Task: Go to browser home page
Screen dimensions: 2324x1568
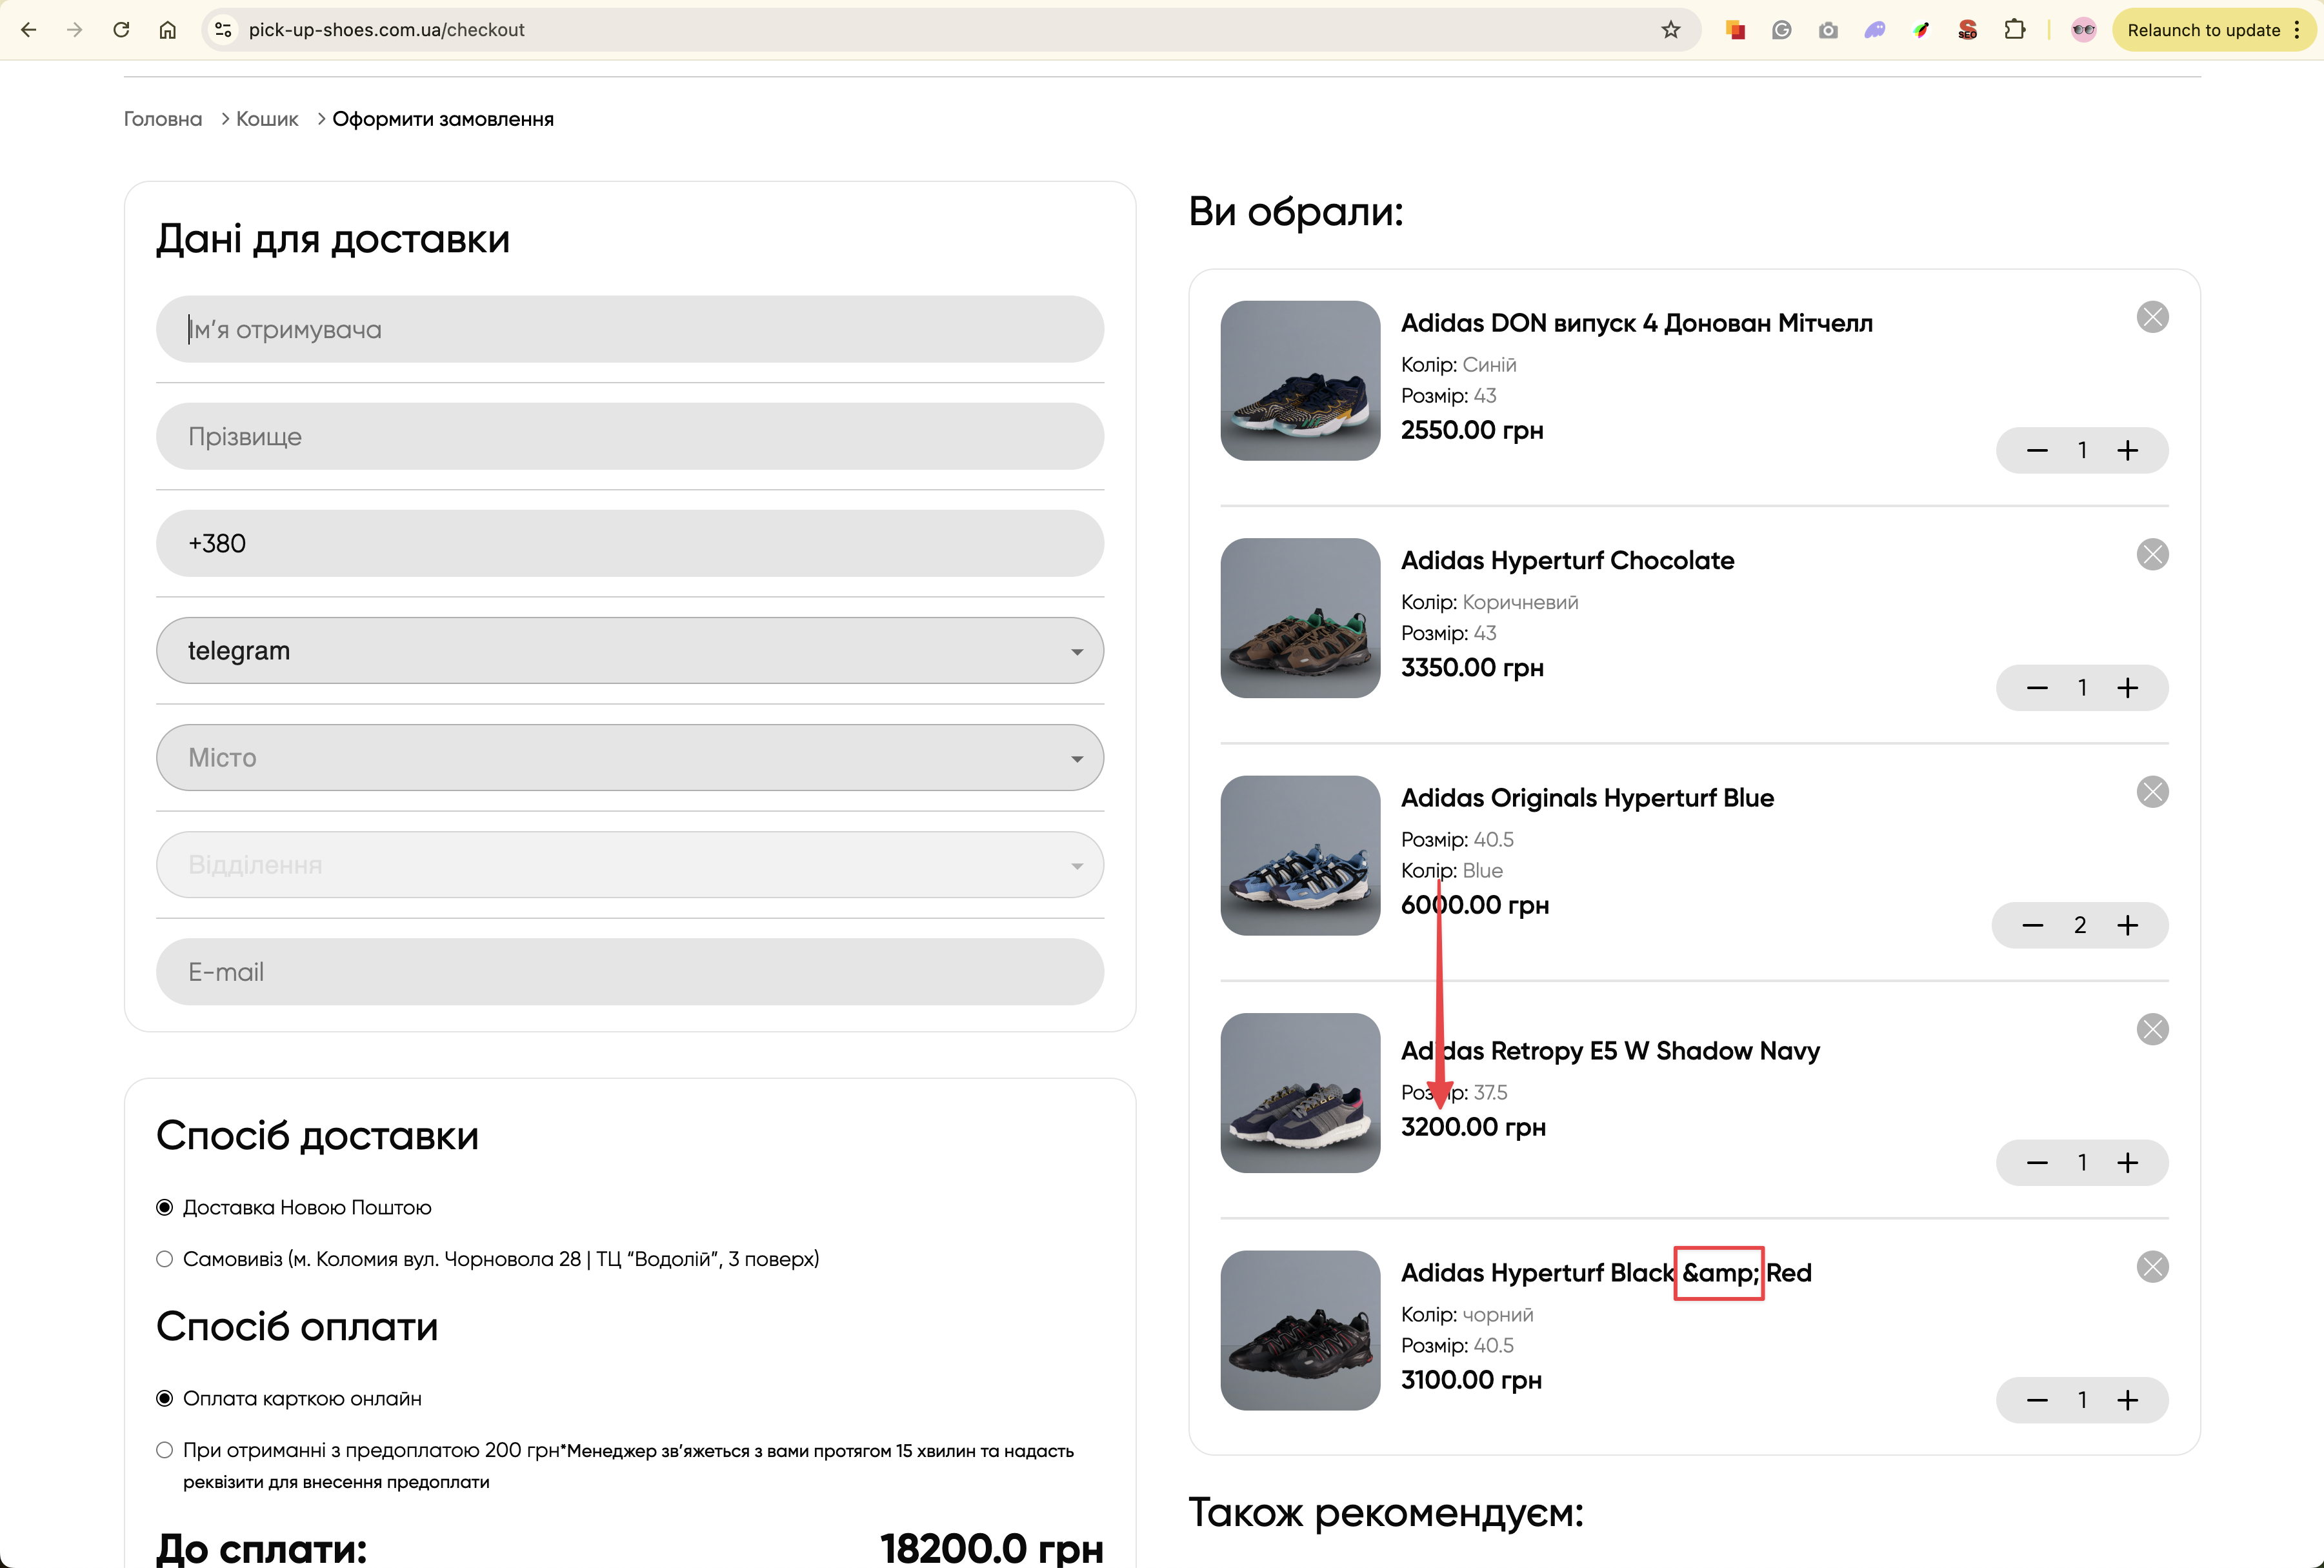Action: [x=168, y=30]
